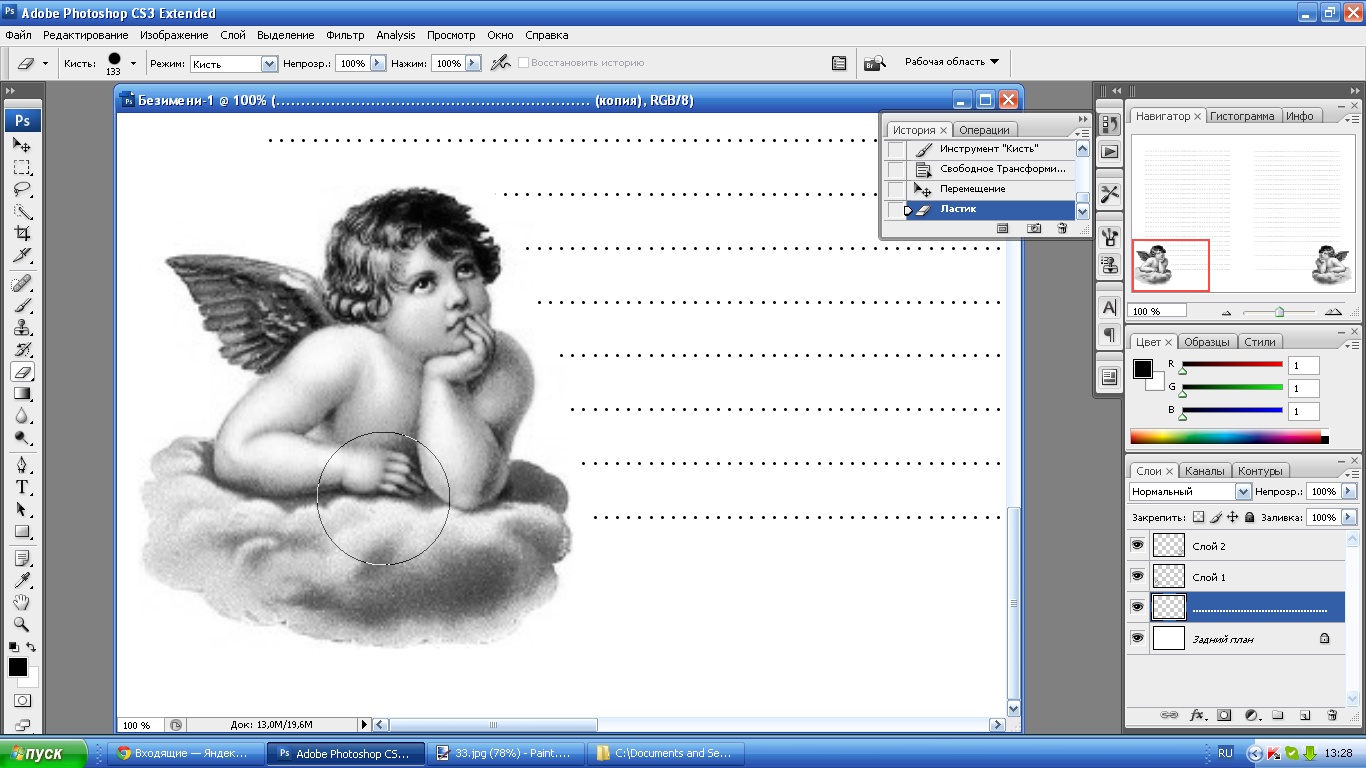Expand the layer Непрозр. opacity arrow
Viewport: 1366px width, 768px height.
tap(1350, 491)
